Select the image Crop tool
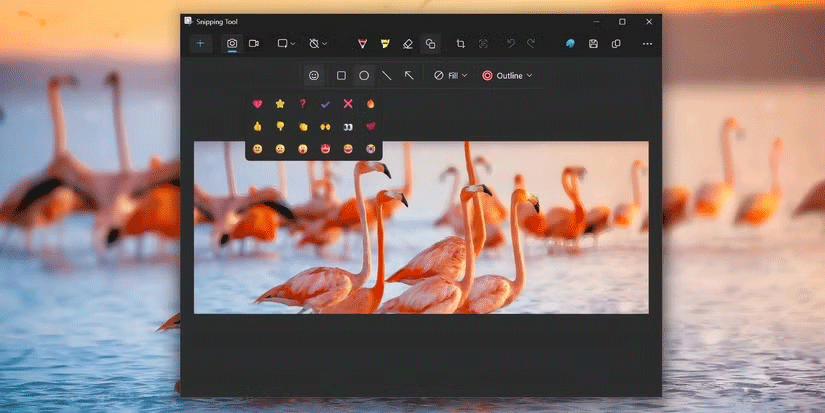This screenshot has width=825, height=413. 460,44
